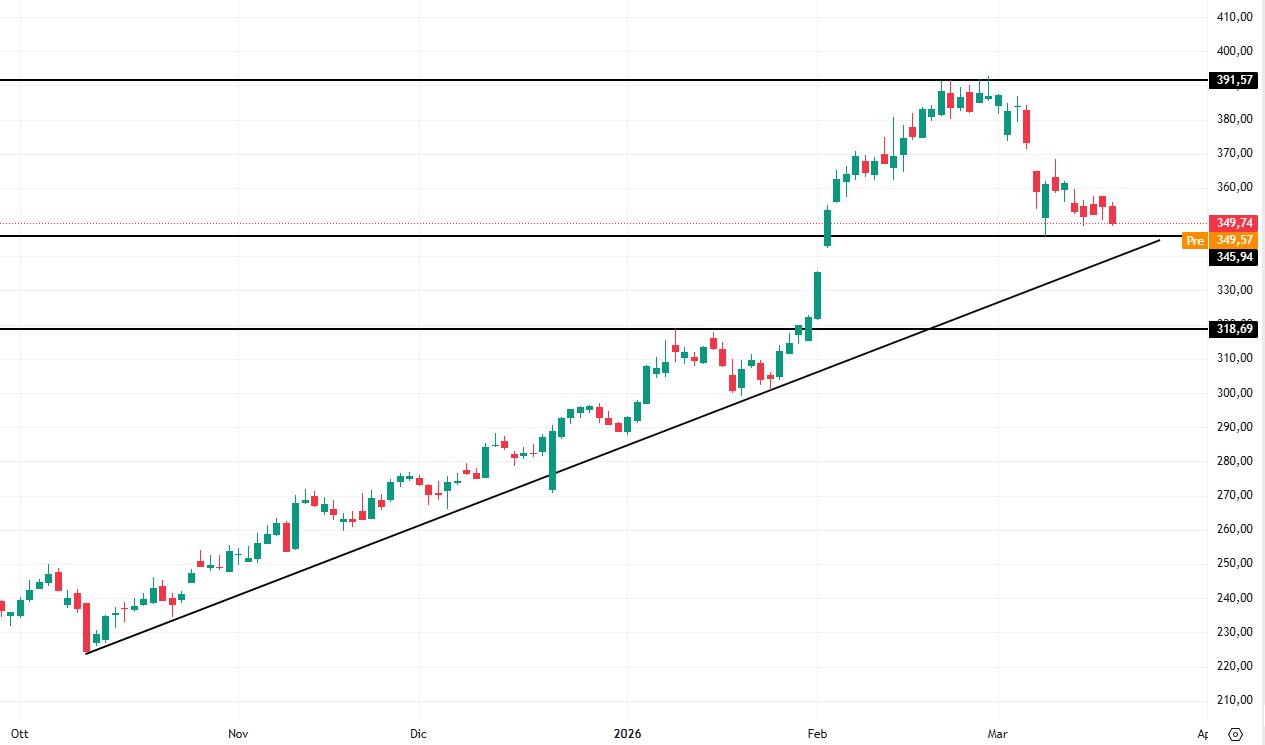Click the Ott label on time axis
Viewport: 1265px width, 745px height.
19,734
